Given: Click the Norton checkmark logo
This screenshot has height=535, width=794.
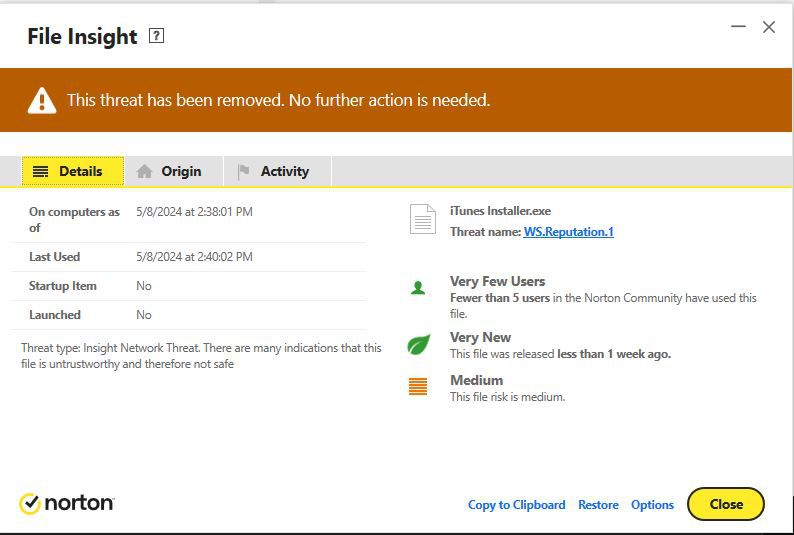Looking at the screenshot, I should coord(30,504).
